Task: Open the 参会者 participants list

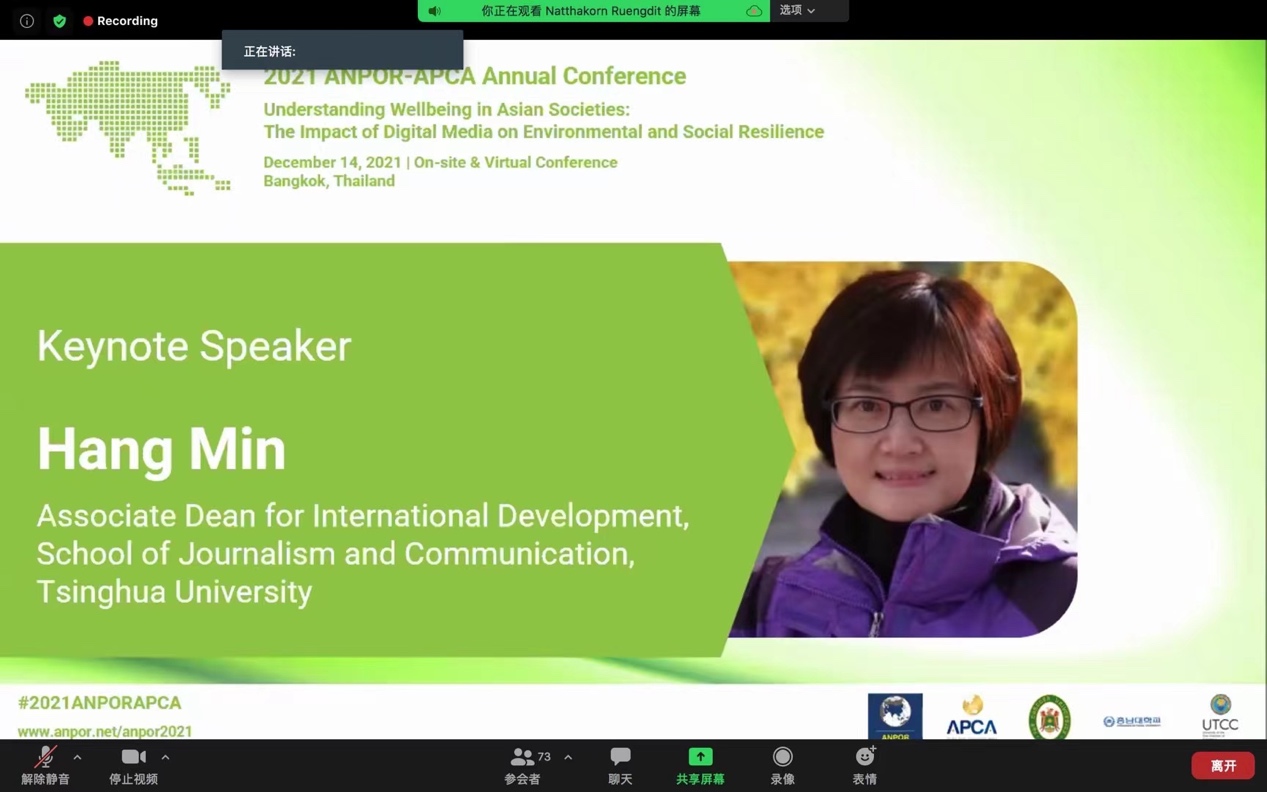Action: [523, 765]
